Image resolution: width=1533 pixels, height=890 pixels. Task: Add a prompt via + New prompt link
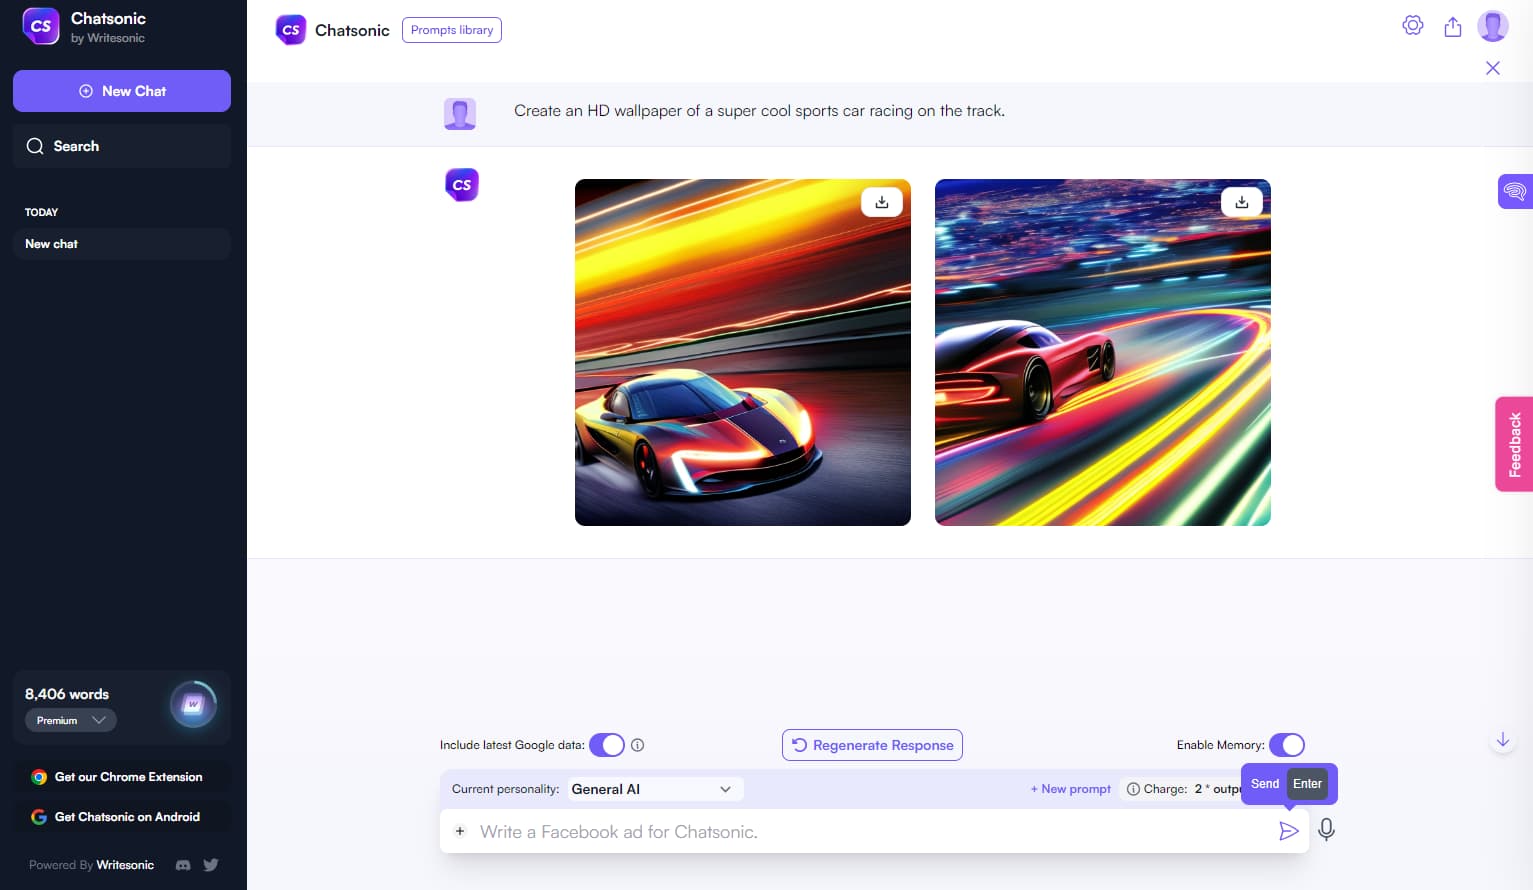tap(1070, 789)
